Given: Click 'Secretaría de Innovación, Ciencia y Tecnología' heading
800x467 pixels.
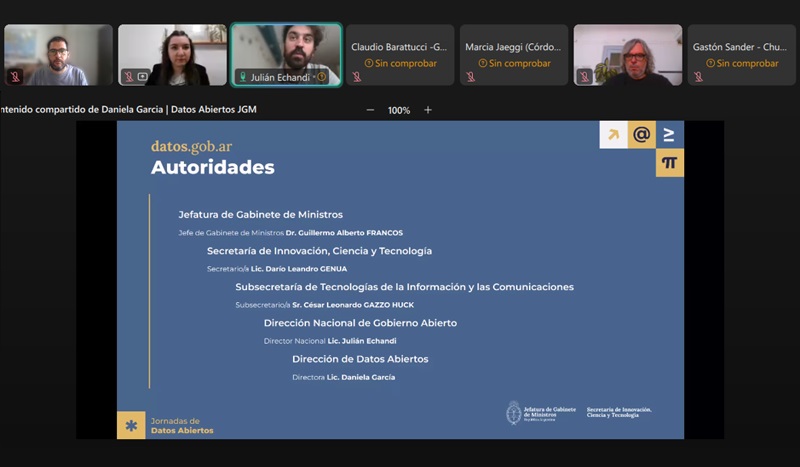Looking at the screenshot, I should pos(319,251).
